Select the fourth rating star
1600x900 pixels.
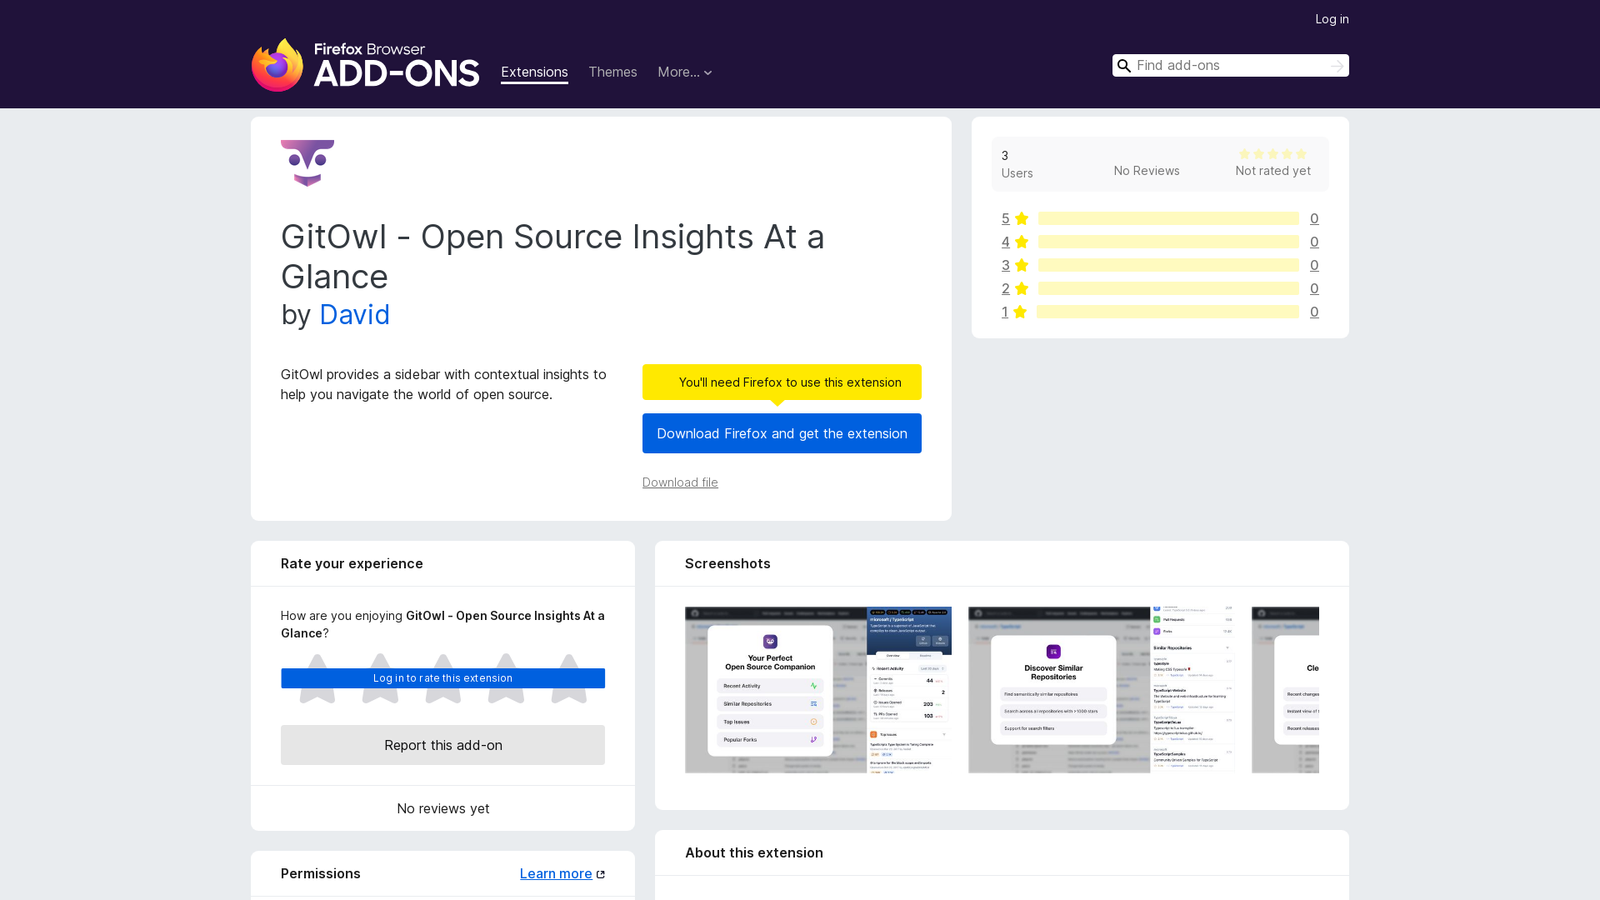click(x=506, y=678)
